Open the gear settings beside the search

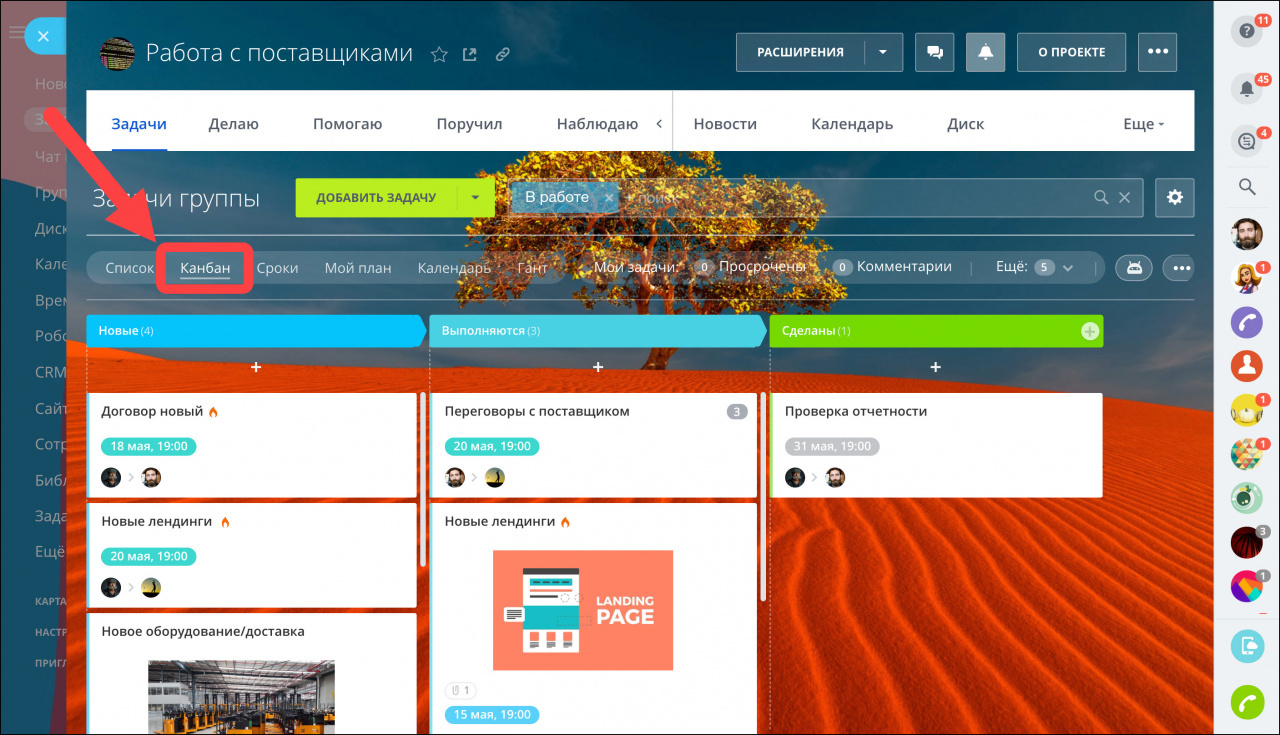[1174, 198]
